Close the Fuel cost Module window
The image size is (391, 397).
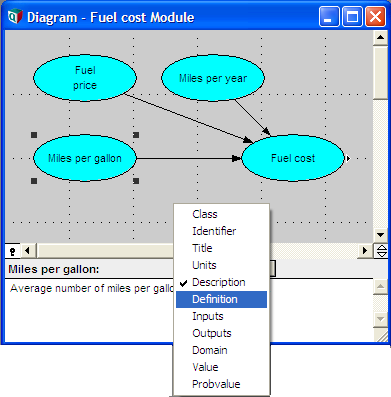(375, 17)
